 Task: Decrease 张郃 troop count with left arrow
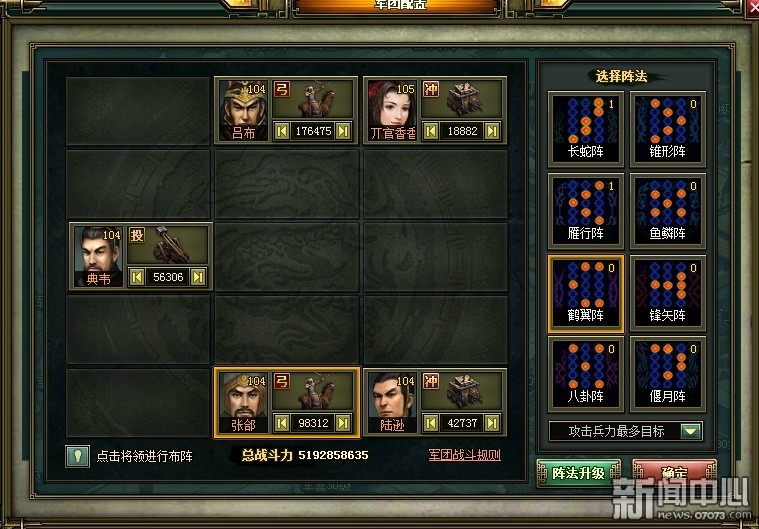click(x=282, y=423)
